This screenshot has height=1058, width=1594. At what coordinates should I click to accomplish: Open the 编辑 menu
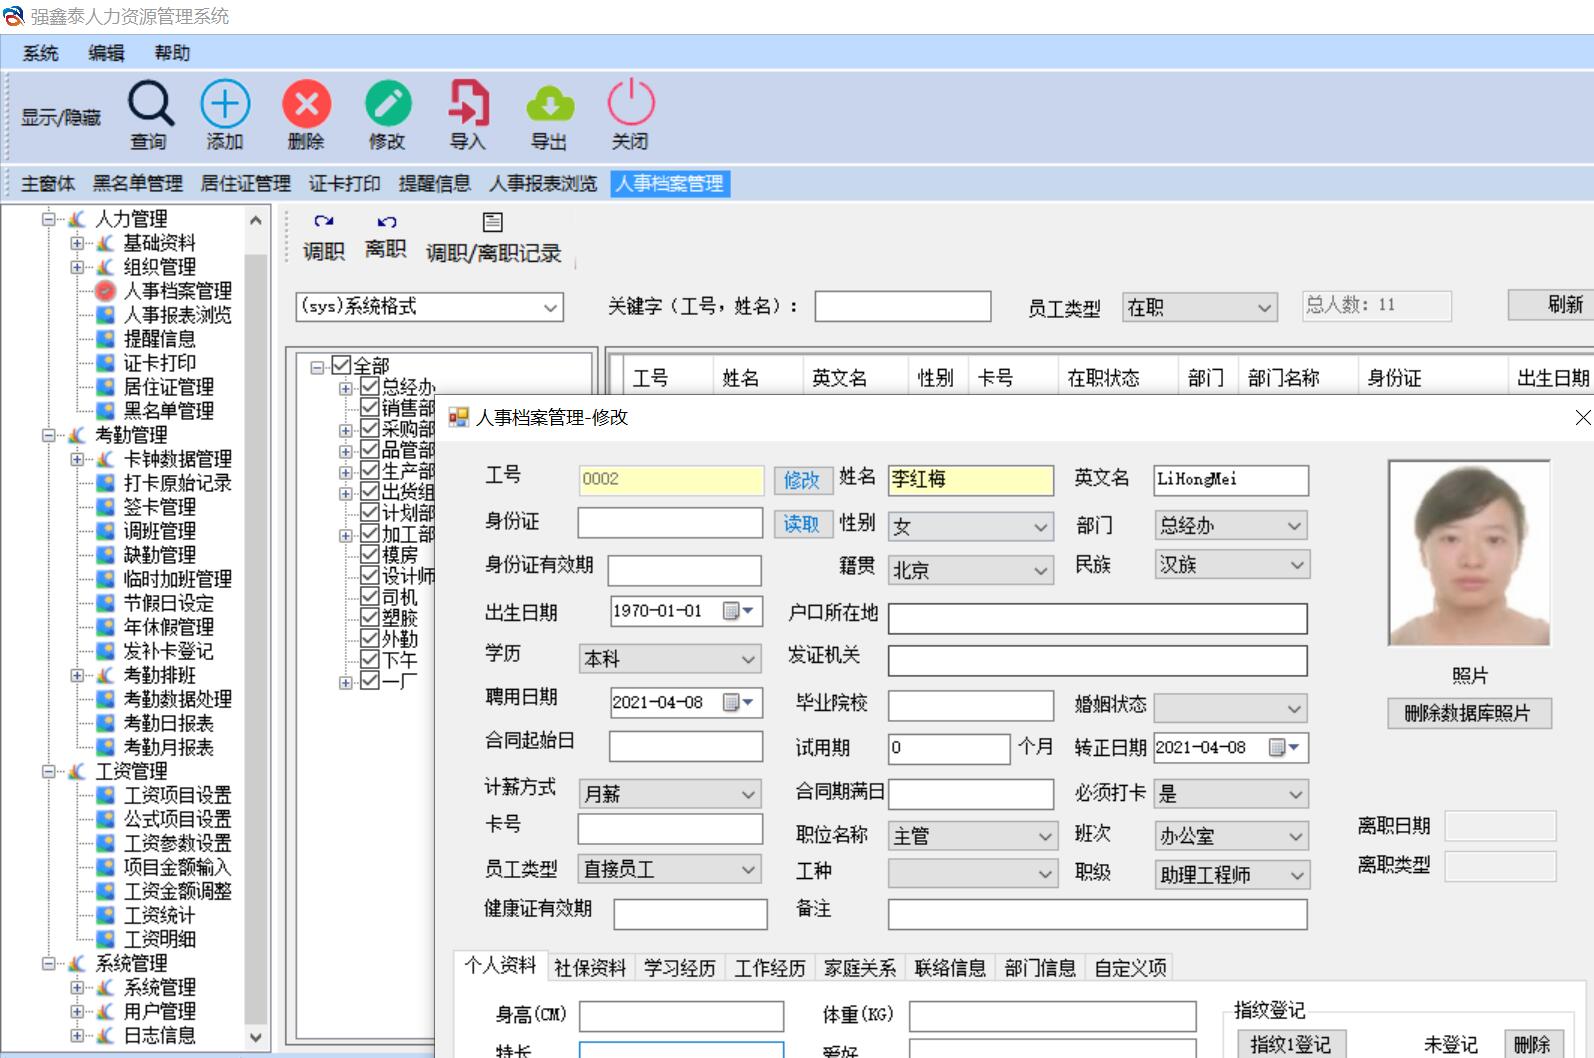[106, 53]
